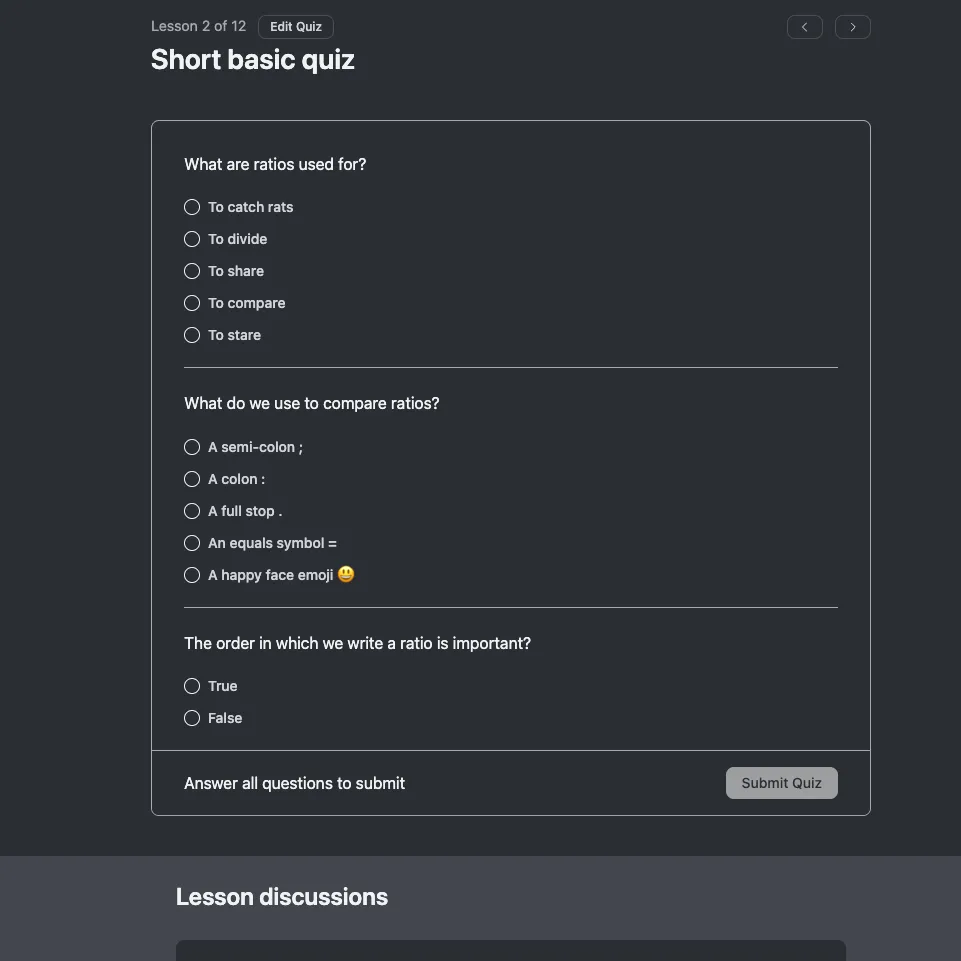Mark the ratio order statement as True

point(192,686)
